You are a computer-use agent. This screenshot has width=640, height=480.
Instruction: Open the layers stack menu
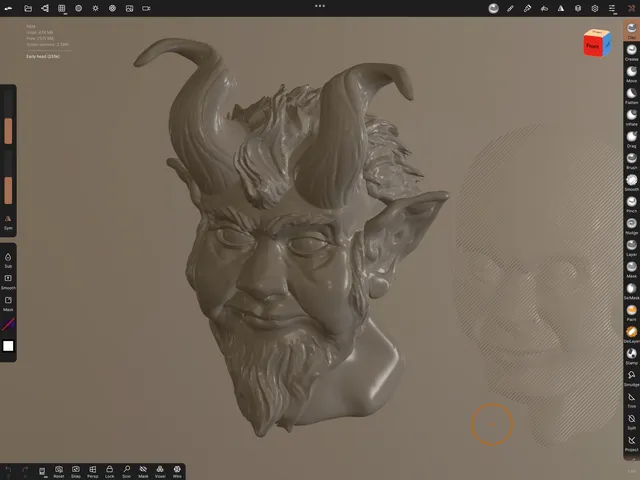click(x=578, y=8)
